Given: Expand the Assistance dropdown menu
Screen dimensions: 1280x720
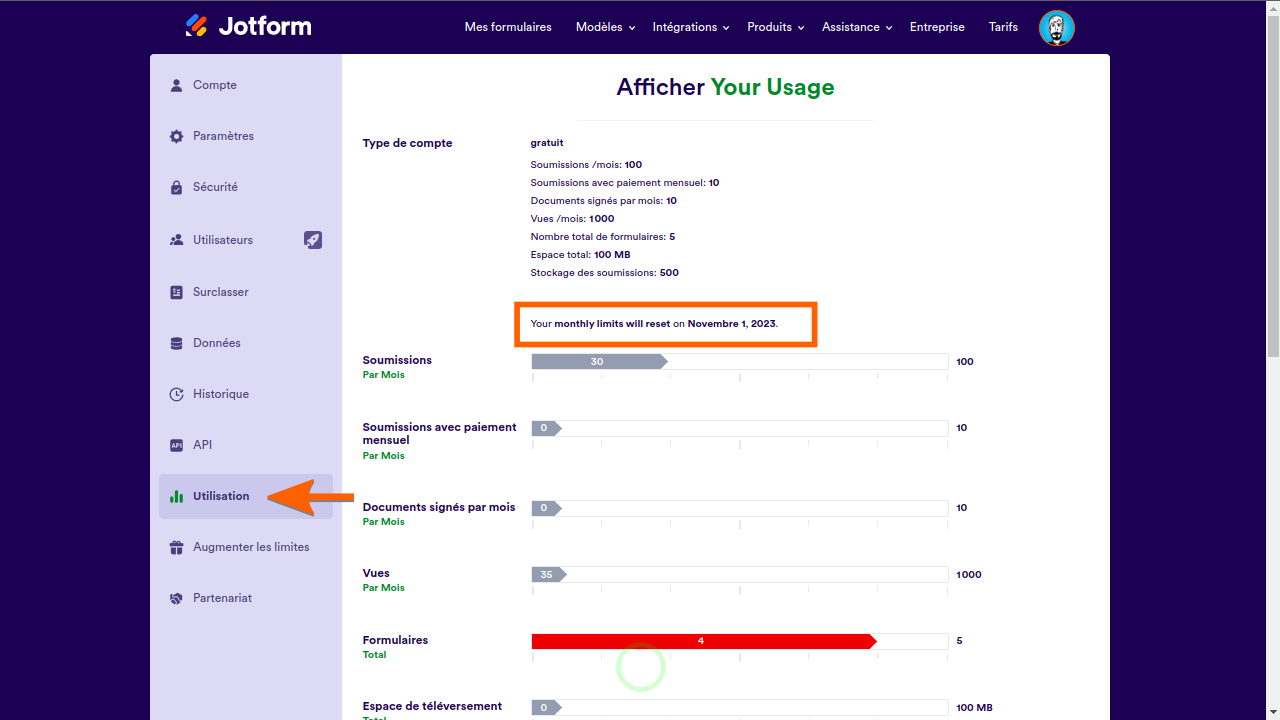Looking at the screenshot, I should click(857, 27).
